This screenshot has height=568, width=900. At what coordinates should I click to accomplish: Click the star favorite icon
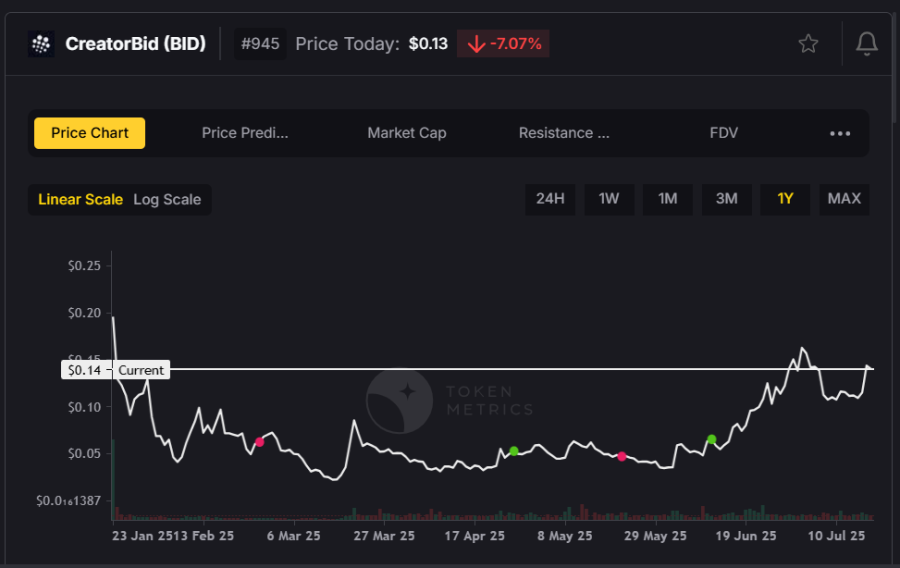pos(808,44)
